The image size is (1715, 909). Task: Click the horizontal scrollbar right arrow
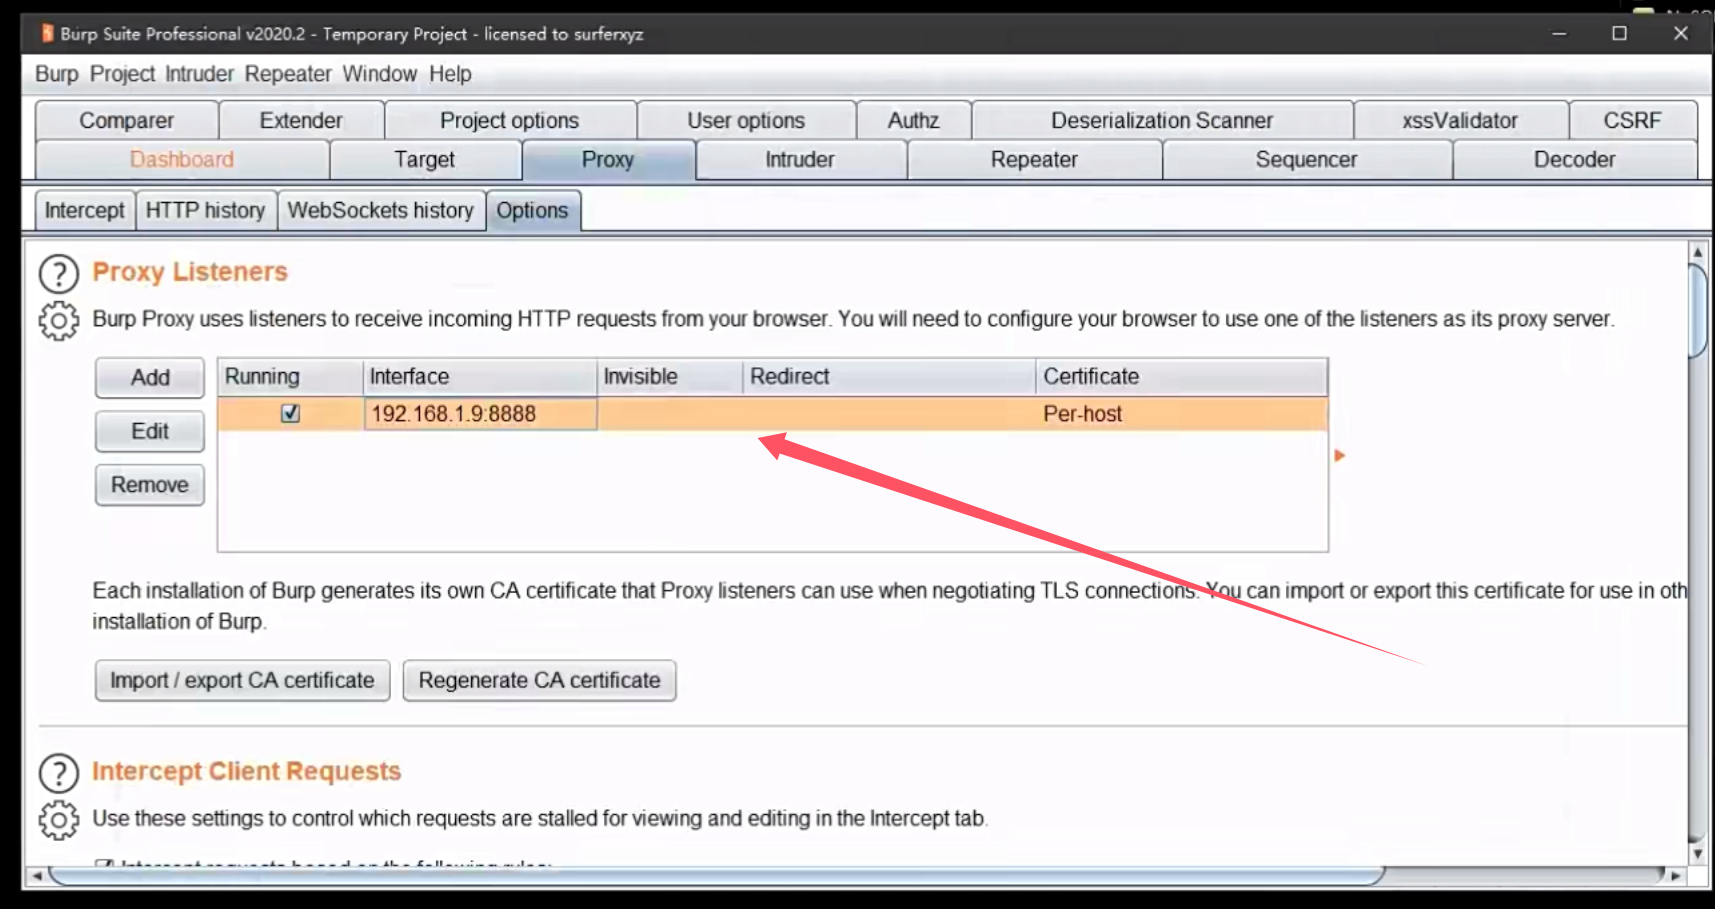[x=1675, y=877]
